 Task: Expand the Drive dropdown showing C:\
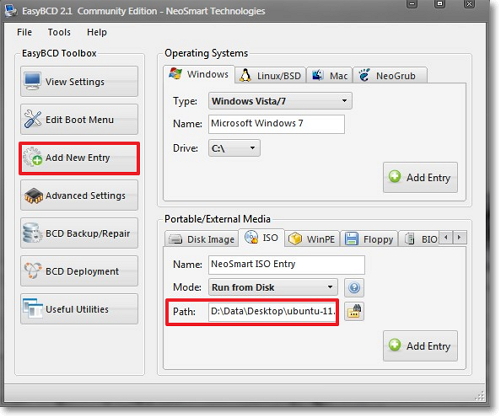(234, 148)
